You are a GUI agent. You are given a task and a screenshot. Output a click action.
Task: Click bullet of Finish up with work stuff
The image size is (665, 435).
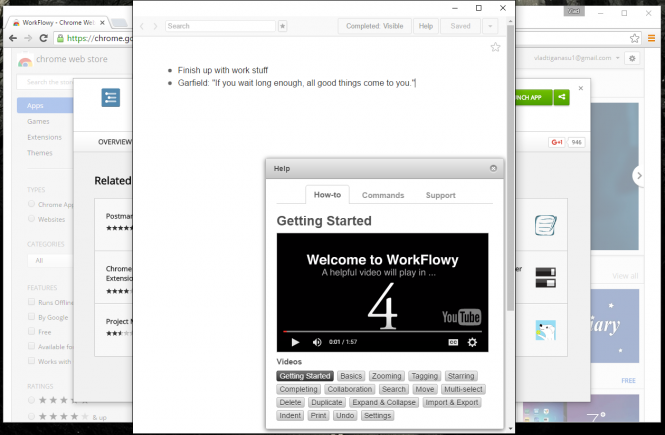point(170,71)
